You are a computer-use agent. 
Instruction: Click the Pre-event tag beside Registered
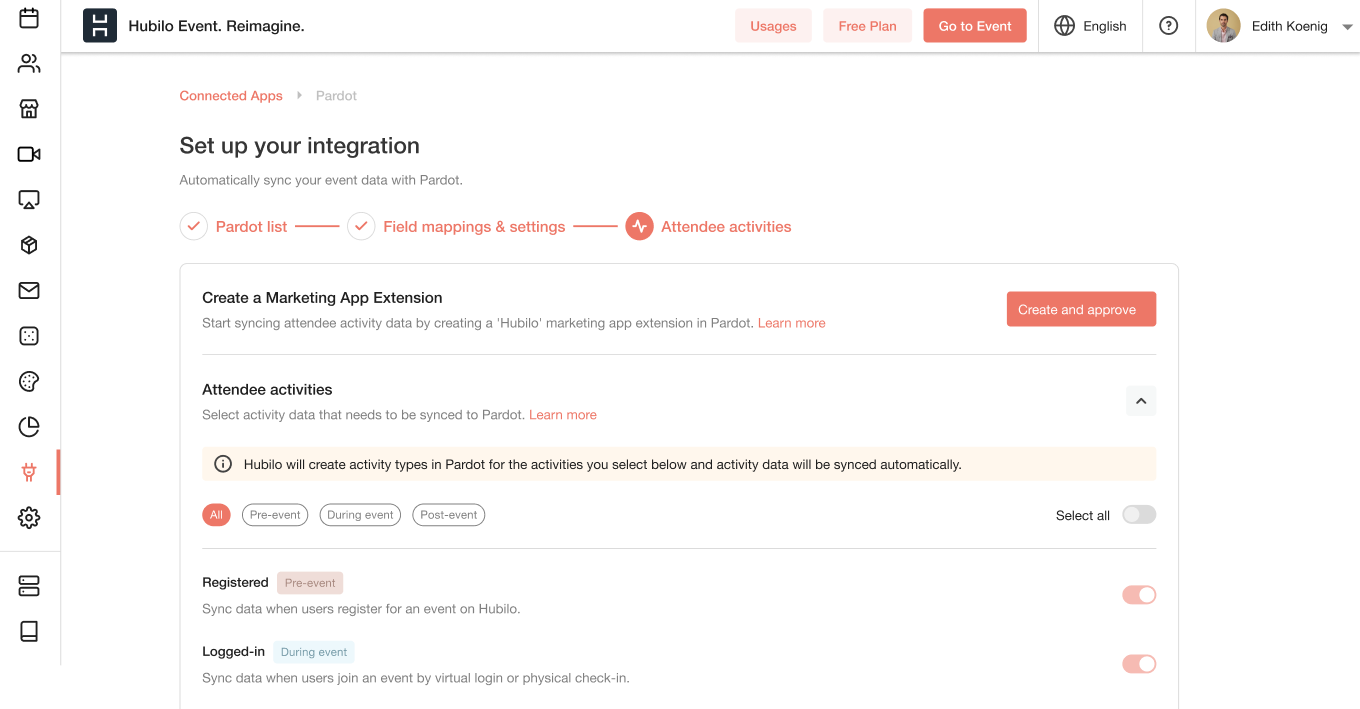310,583
